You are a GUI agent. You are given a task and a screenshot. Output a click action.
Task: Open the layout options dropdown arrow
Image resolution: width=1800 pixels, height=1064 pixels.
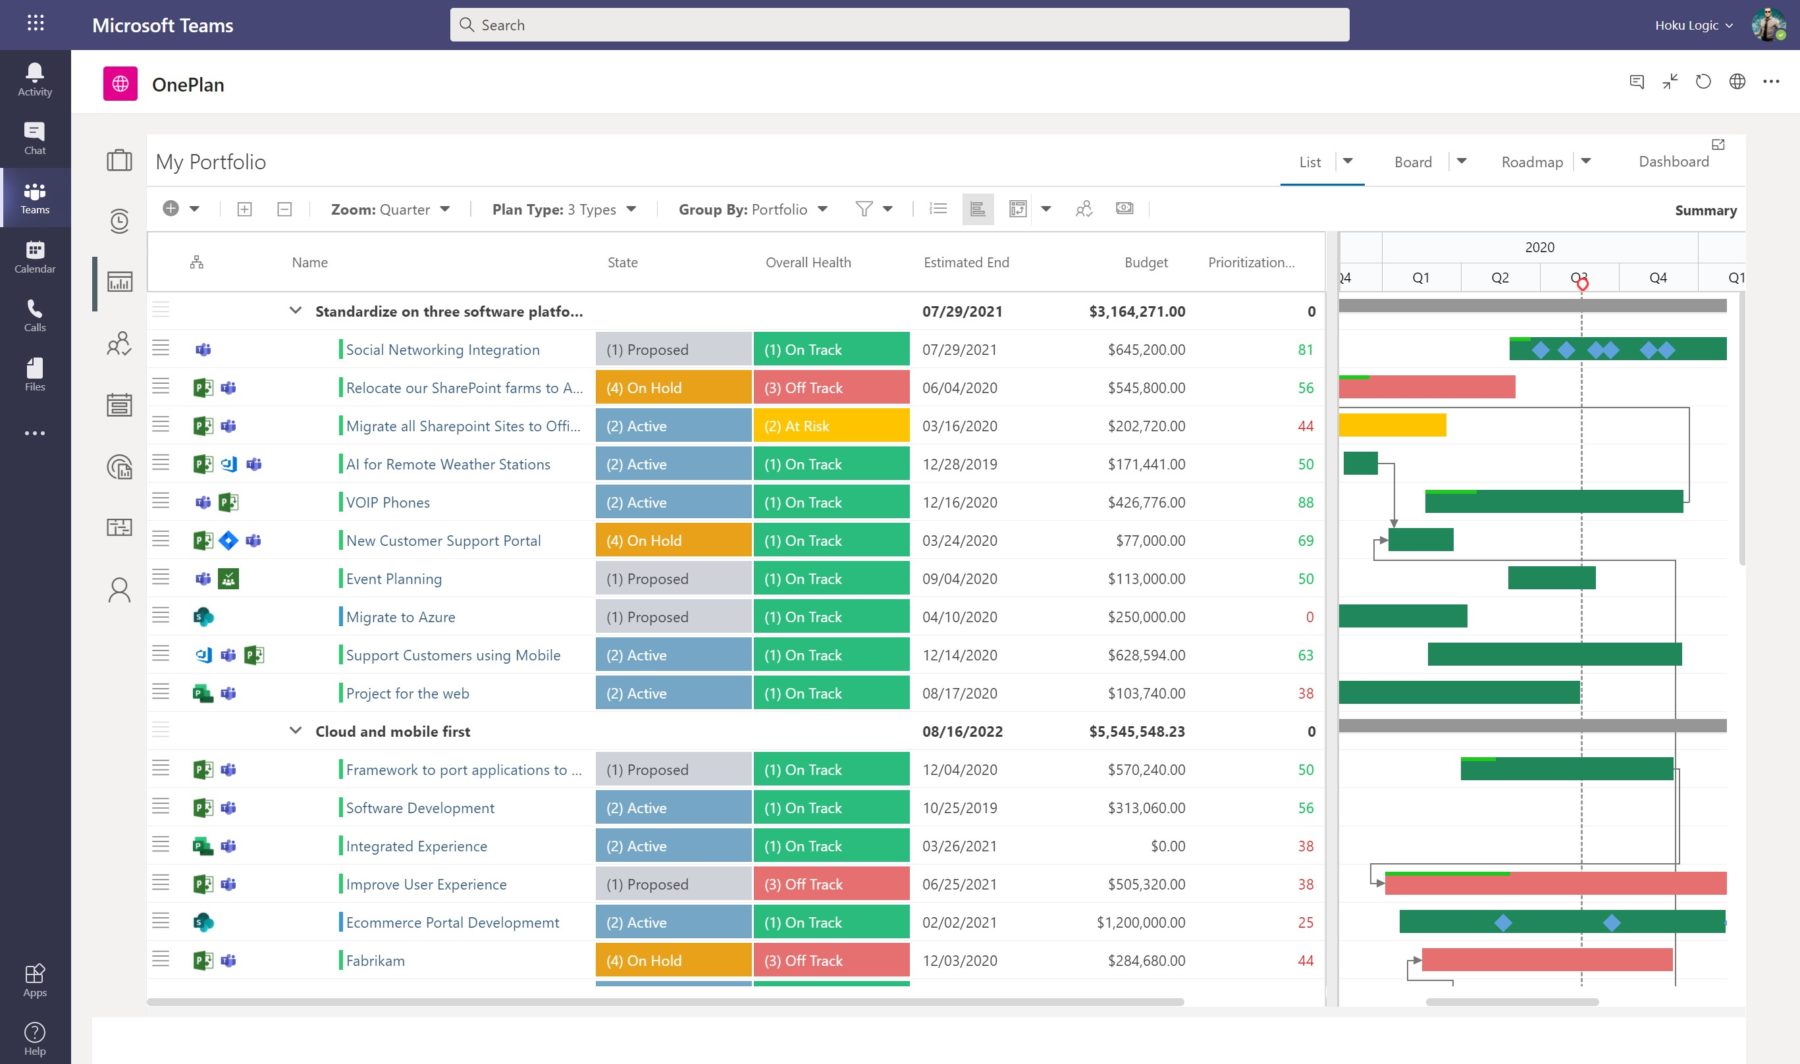pyautogui.click(x=1046, y=209)
